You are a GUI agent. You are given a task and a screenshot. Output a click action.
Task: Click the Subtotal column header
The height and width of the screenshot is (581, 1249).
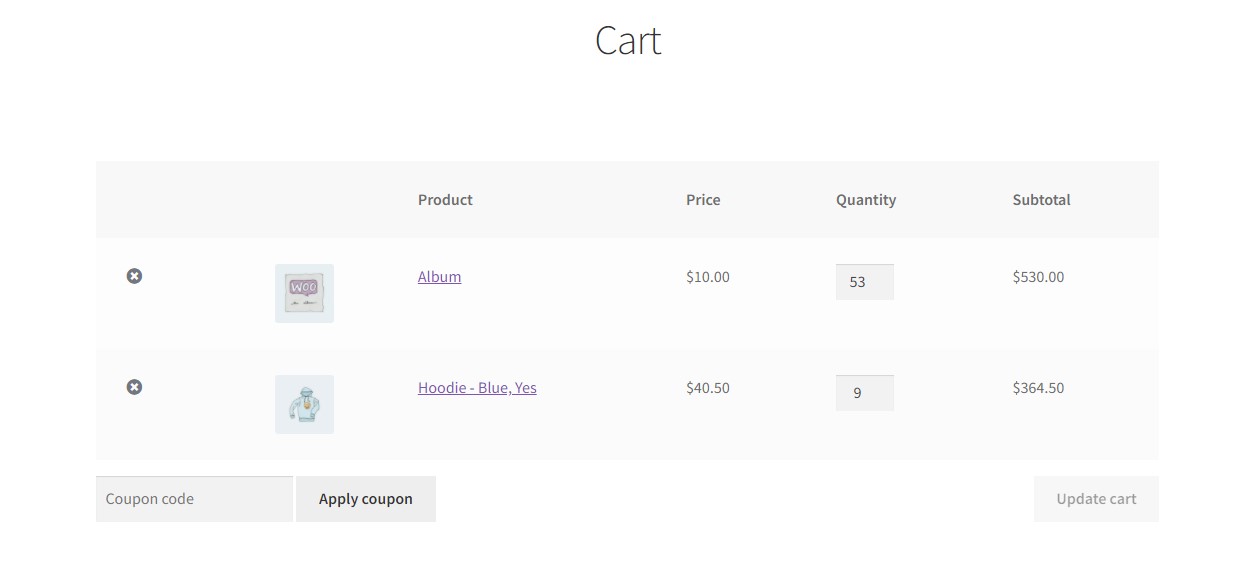(1041, 199)
